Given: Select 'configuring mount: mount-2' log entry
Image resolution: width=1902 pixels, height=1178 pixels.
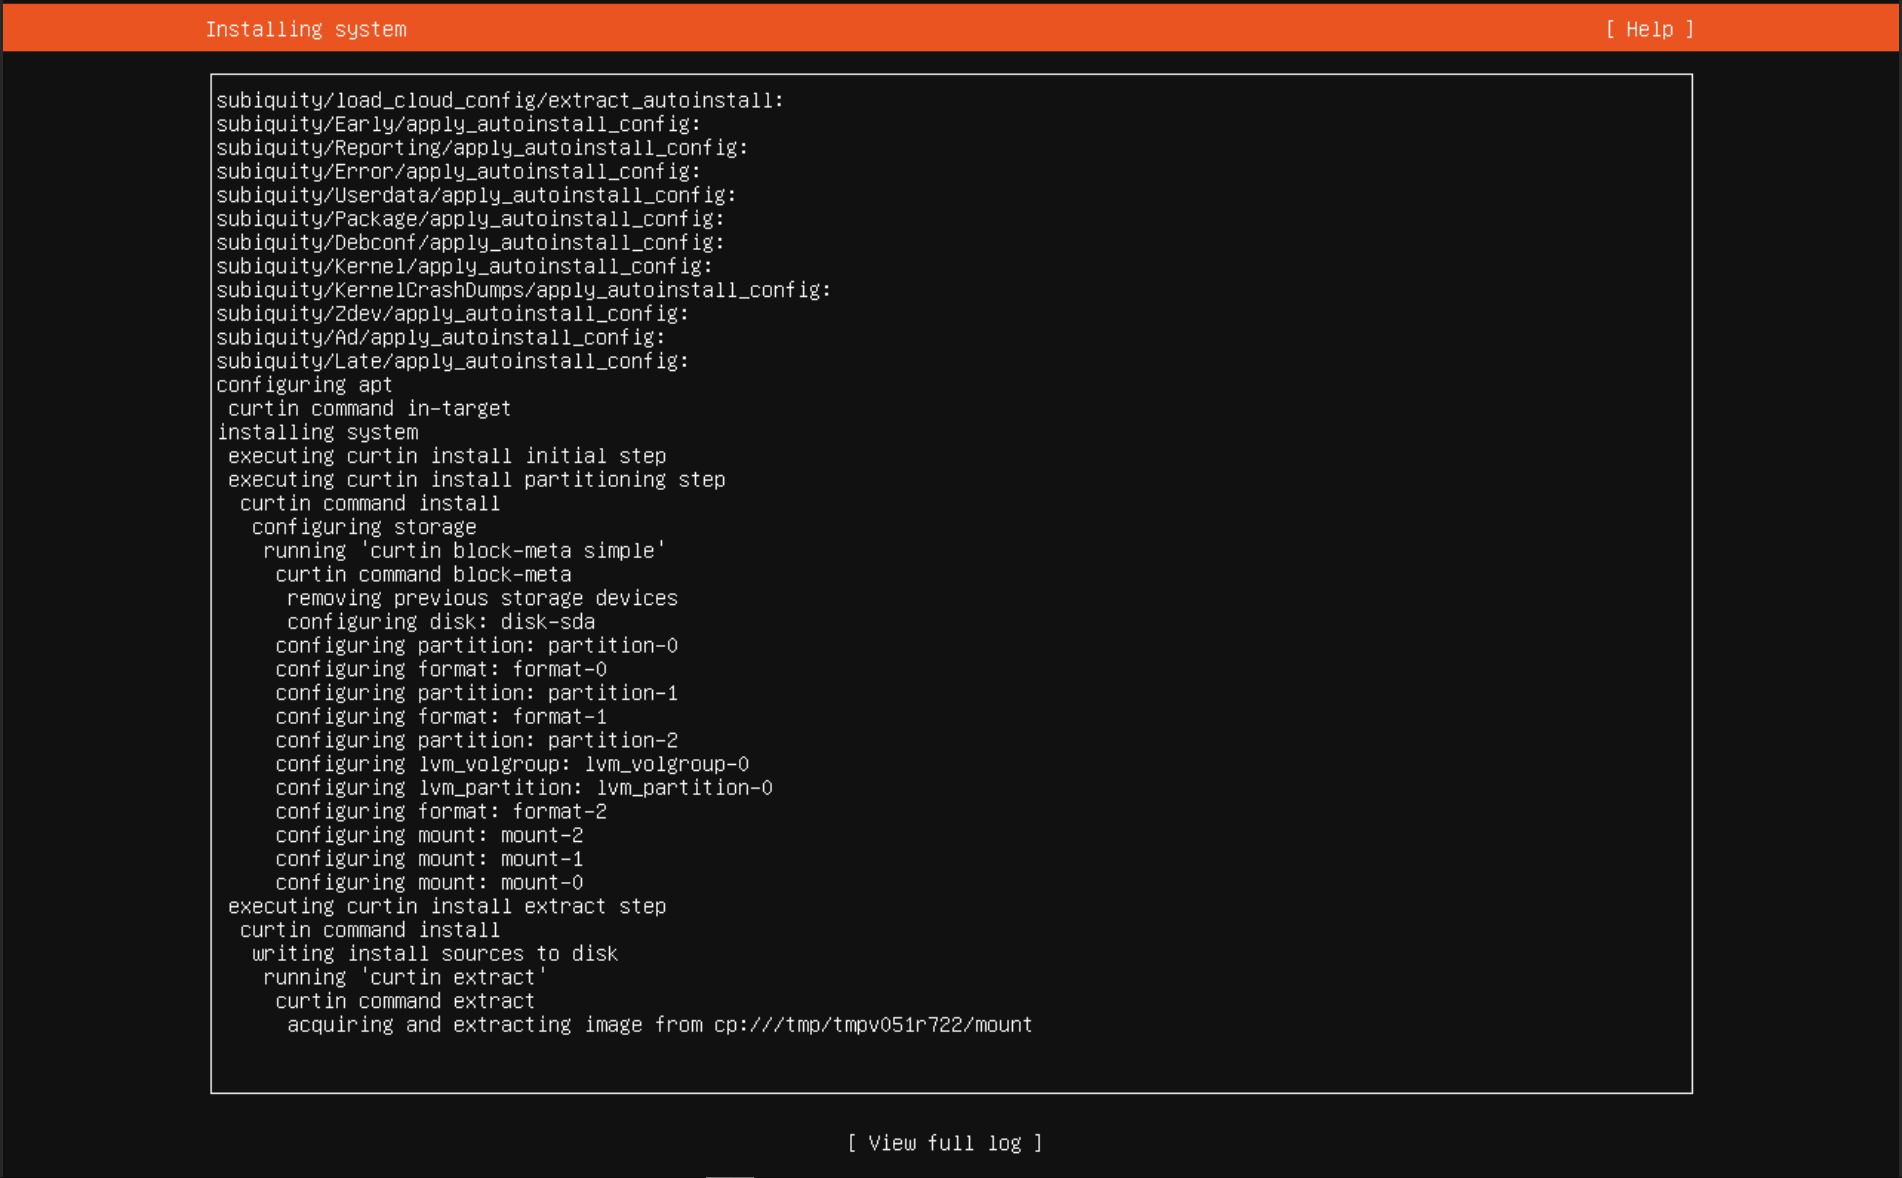Looking at the screenshot, I should (429, 835).
